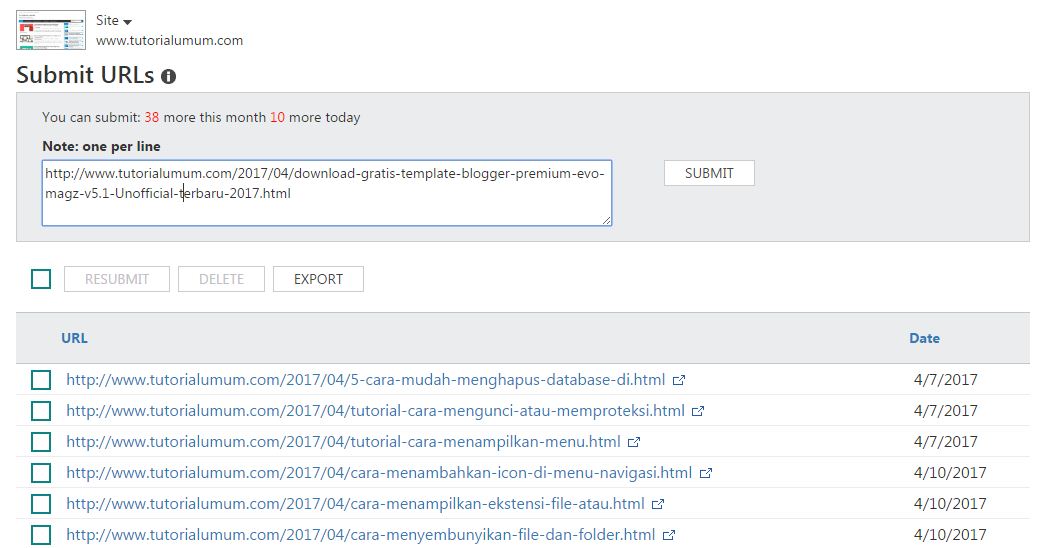
Task: Open the 5-cara-mudah-menghapus-database-di.html link
Action: [365, 380]
